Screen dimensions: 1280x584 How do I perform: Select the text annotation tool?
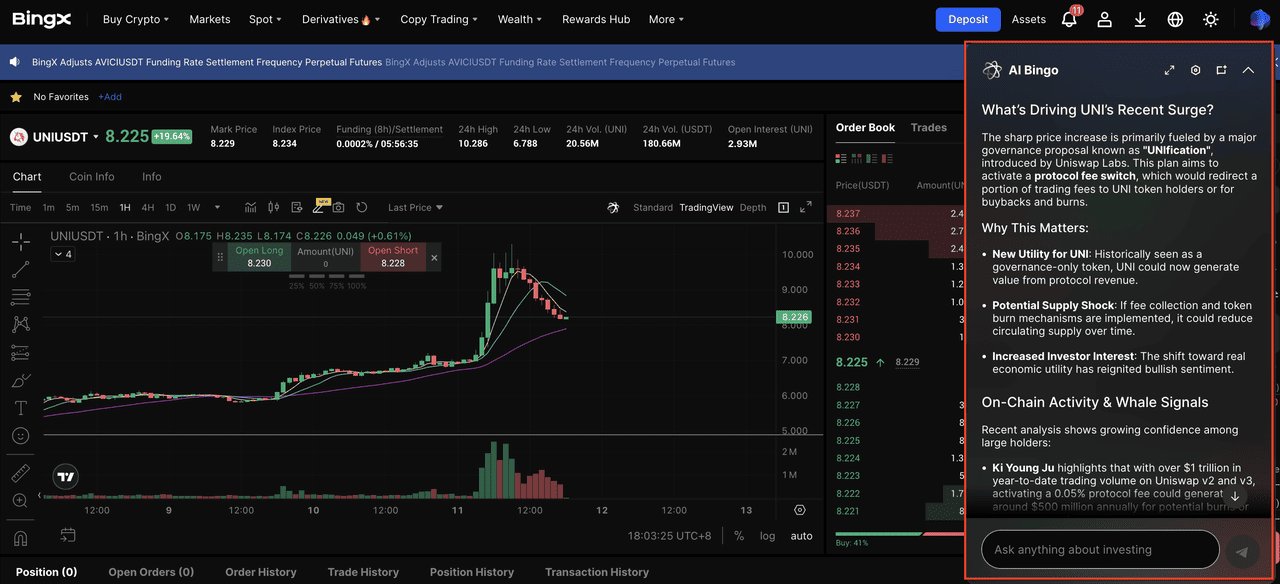(20, 408)
